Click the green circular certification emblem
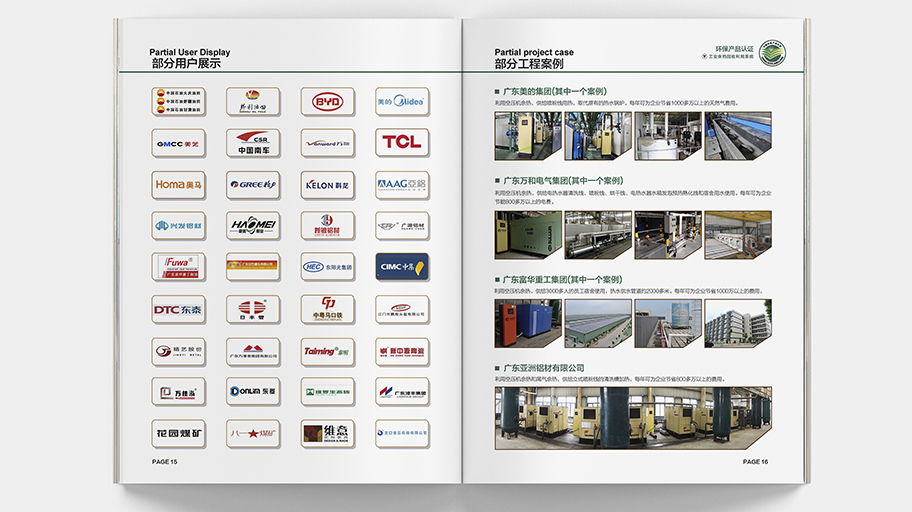 pyautogui.click(x=772, y=54)
